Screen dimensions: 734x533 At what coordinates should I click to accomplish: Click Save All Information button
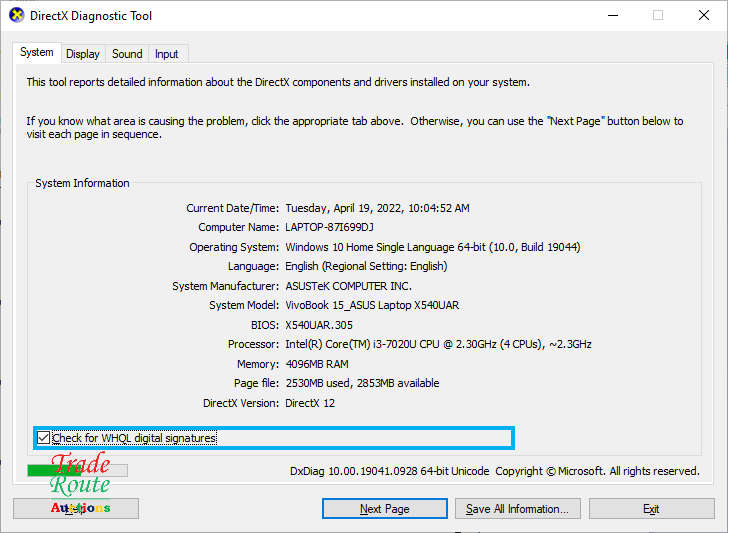[517, 509]
